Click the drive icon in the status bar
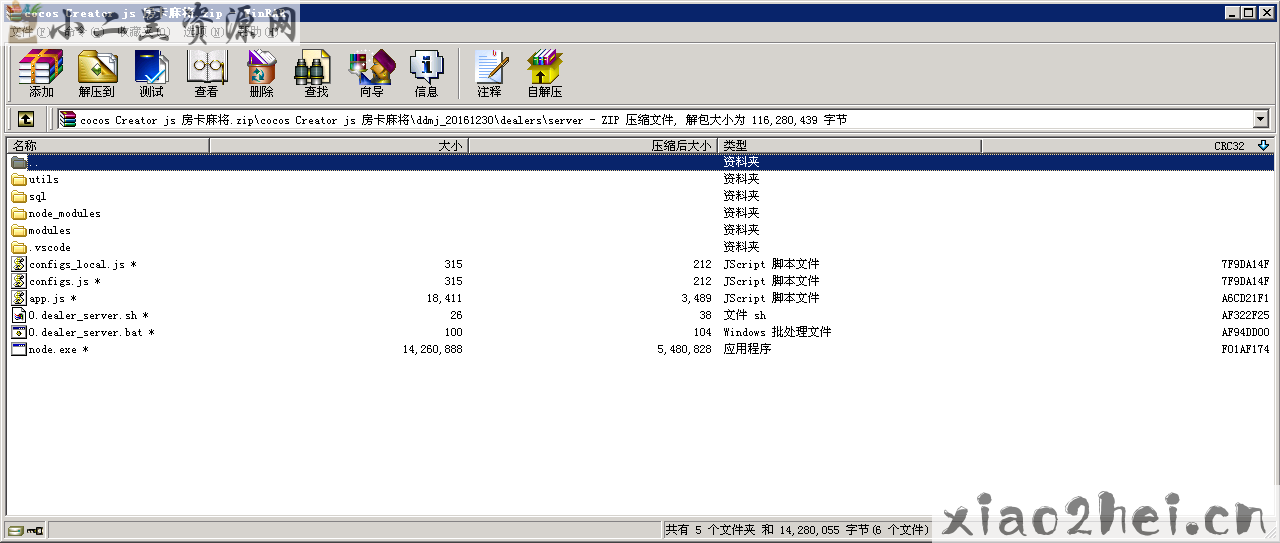The width and height of the screenshot is (1280, 543). point(16,530)
